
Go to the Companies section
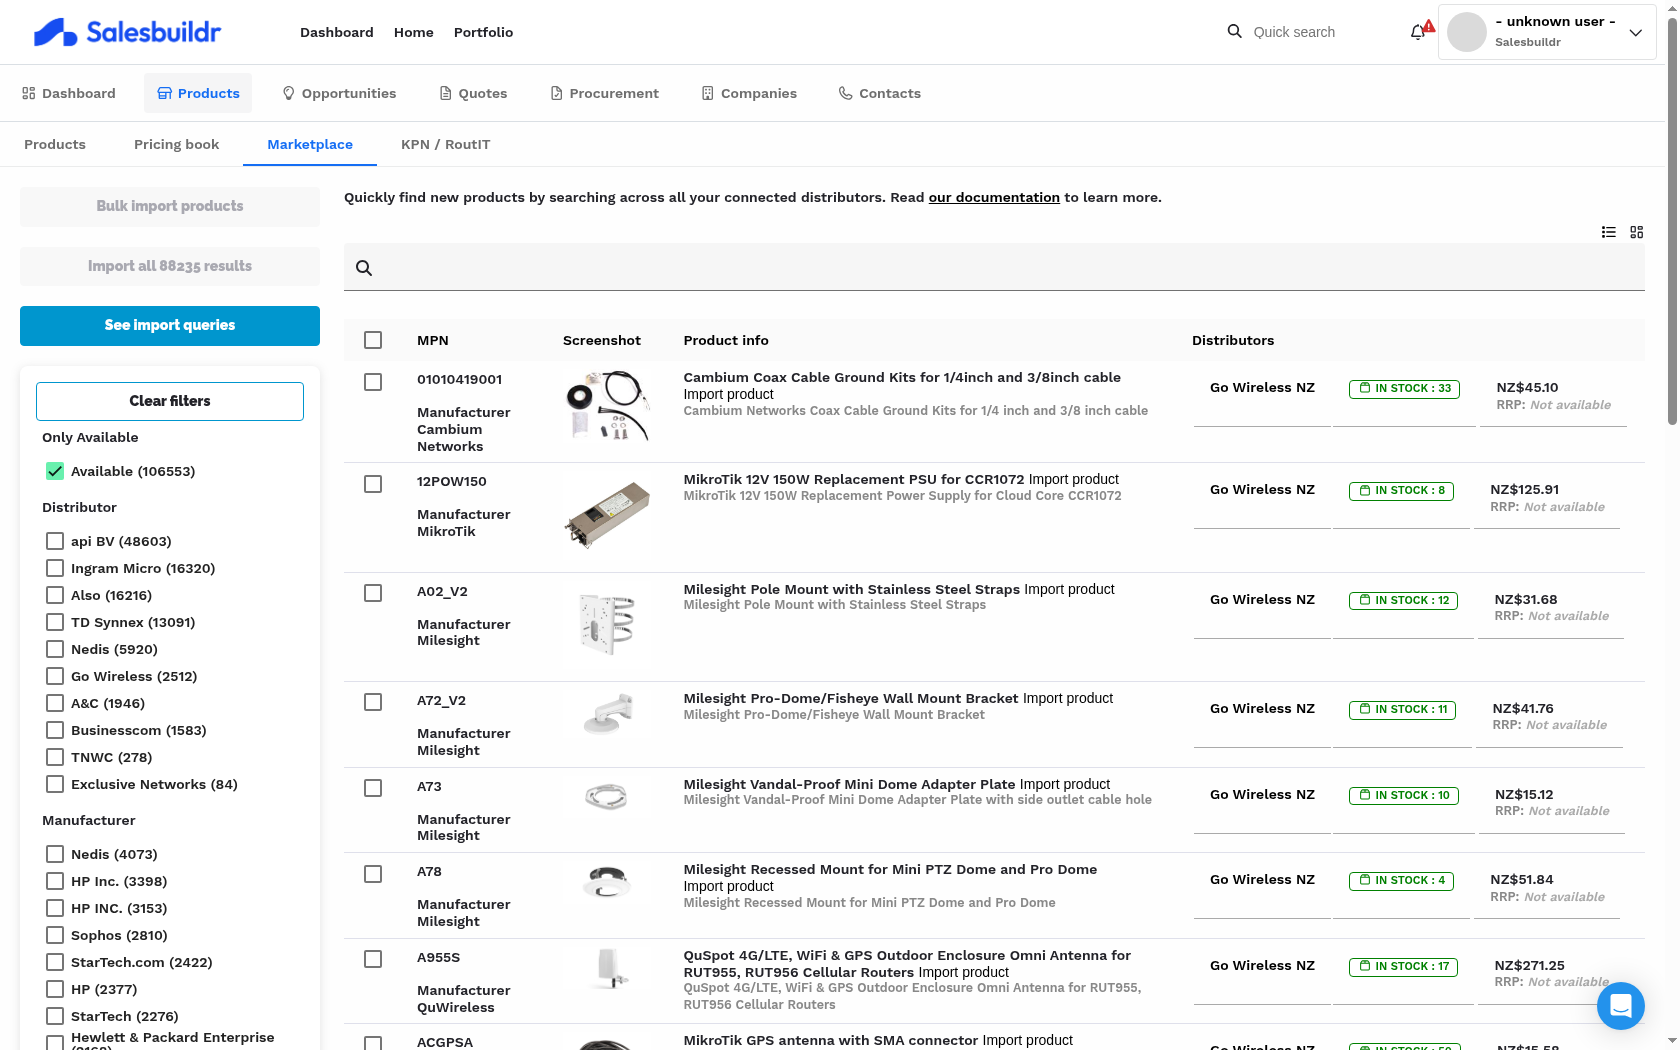[x=749, y=93]
